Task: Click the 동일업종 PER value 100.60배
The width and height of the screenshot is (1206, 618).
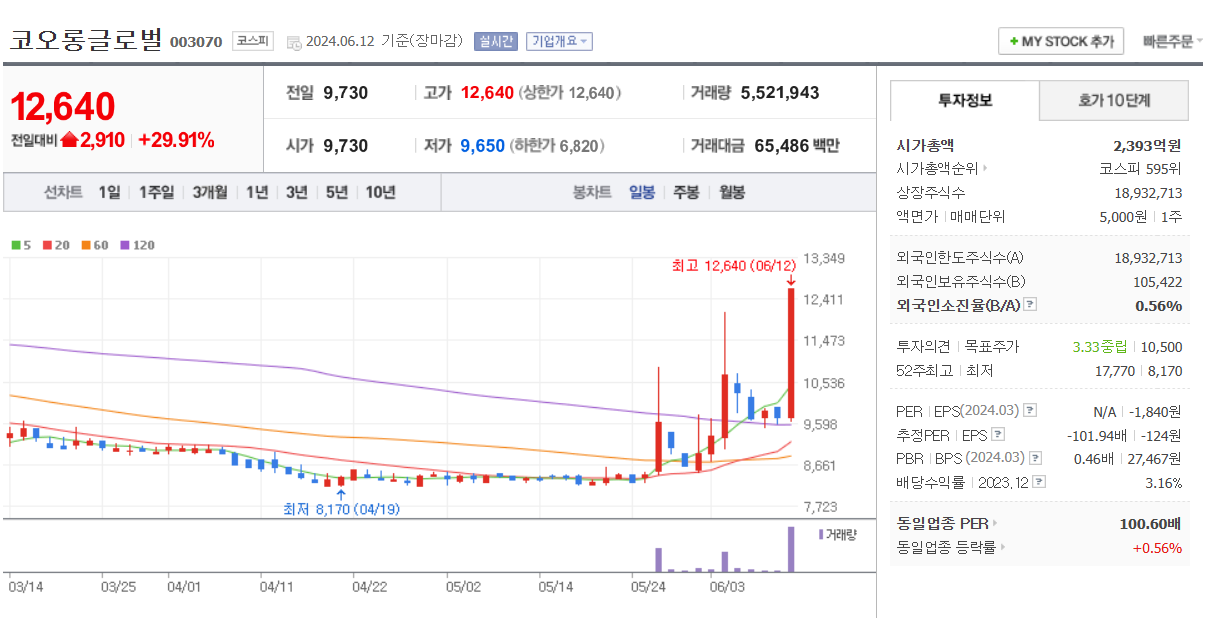Action: pyautogui.click(x=1151, y=523)
